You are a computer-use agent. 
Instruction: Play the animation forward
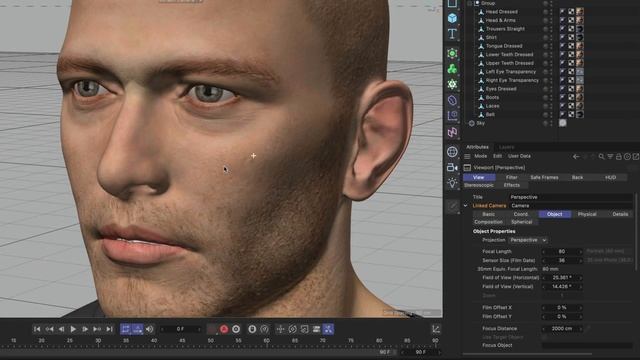click(73, 329)
